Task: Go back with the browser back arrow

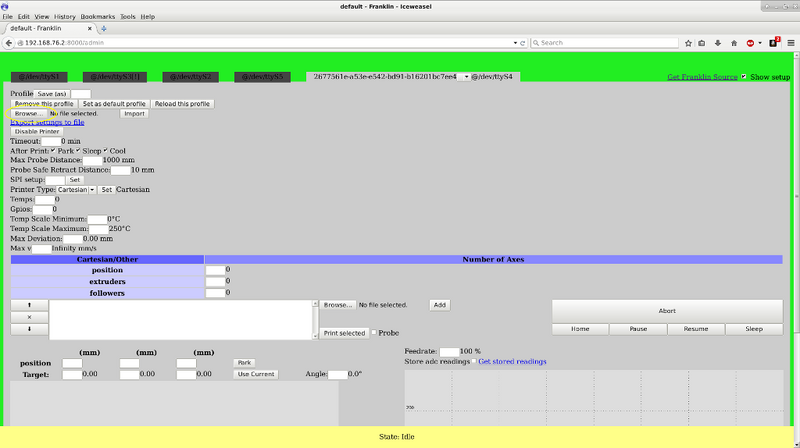Action: (9, 43)
